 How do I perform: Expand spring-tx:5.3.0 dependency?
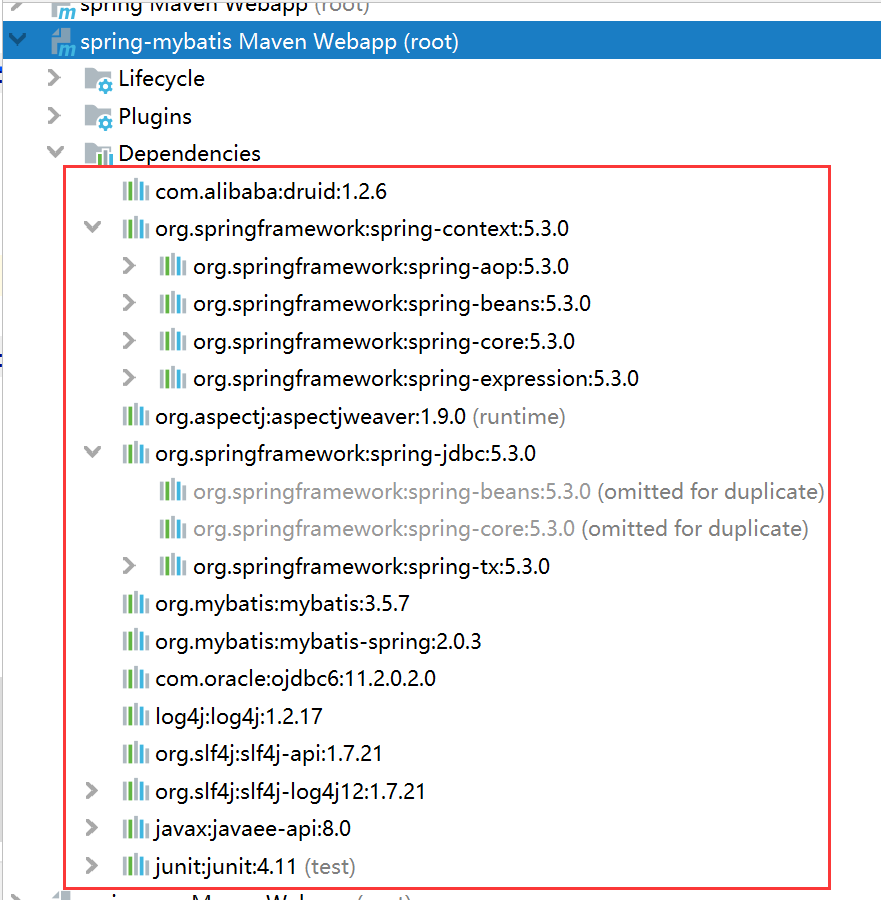pos(130,566)
